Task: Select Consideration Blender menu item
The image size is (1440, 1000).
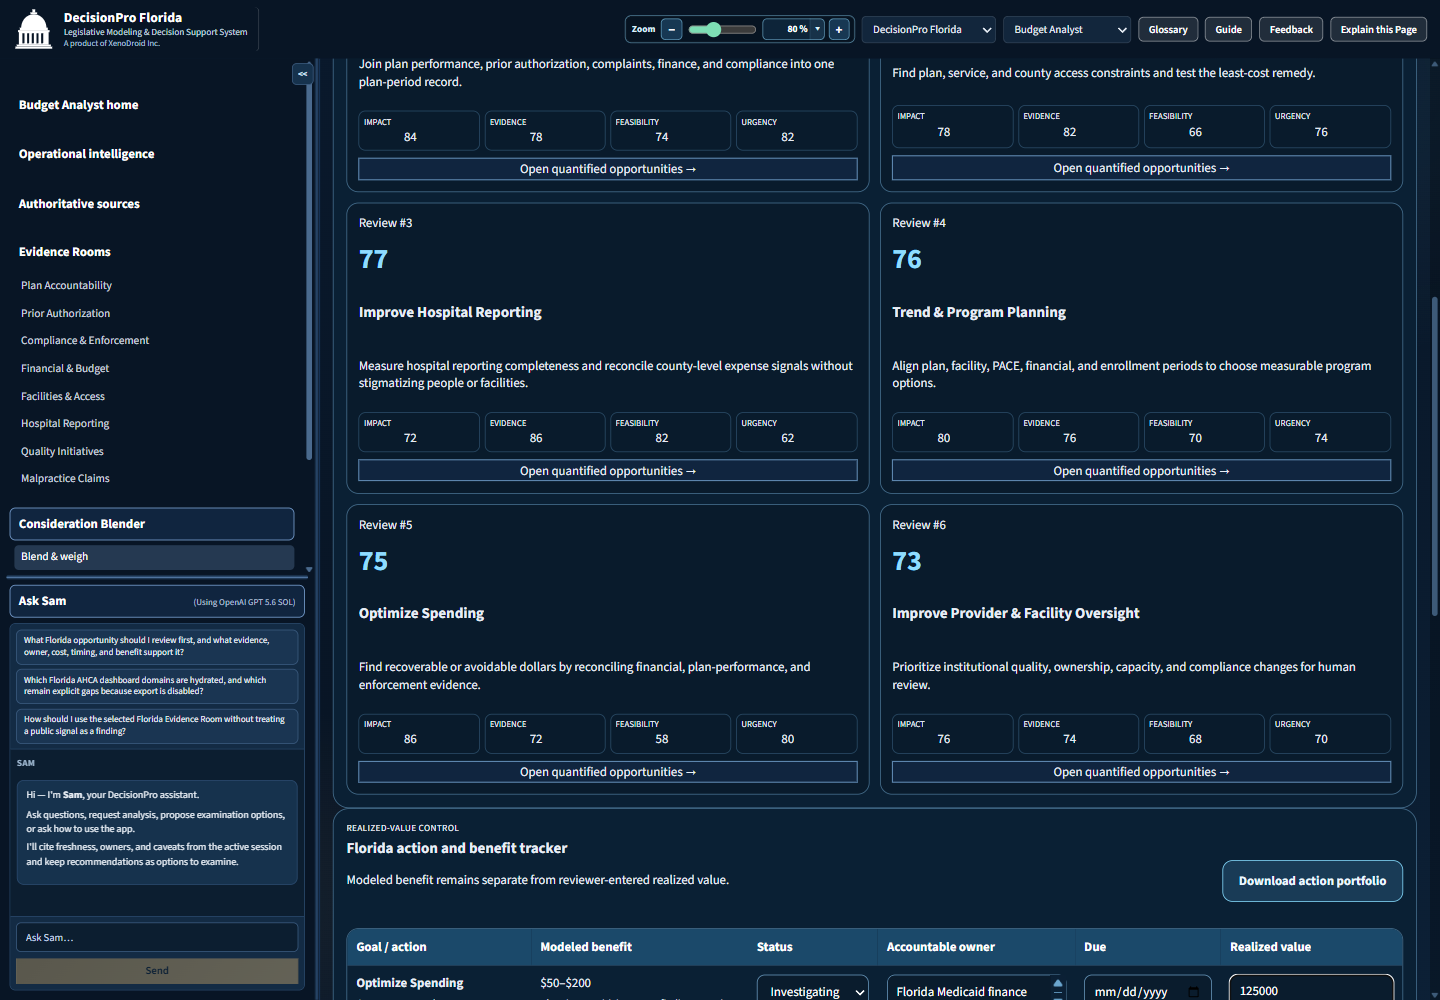Action: (152, 524)
